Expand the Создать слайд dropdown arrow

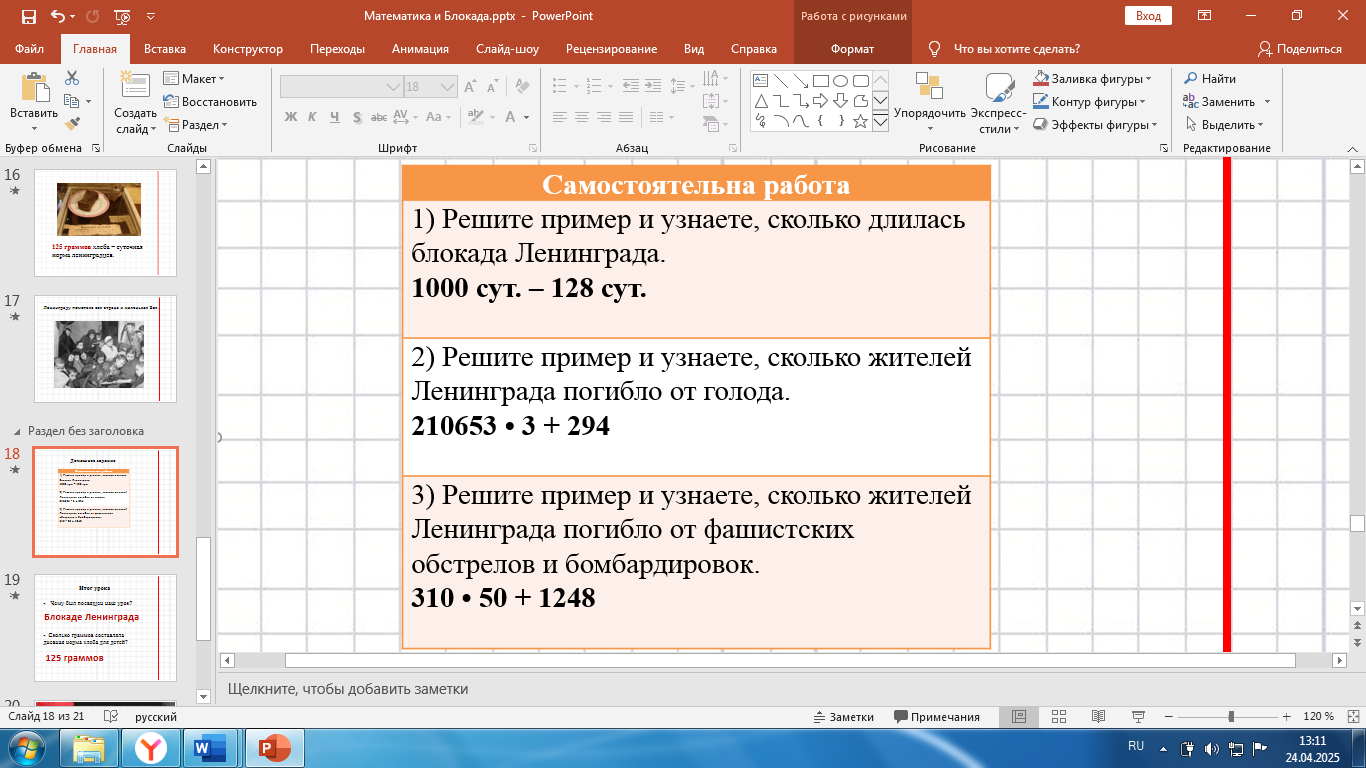[154, 128]
